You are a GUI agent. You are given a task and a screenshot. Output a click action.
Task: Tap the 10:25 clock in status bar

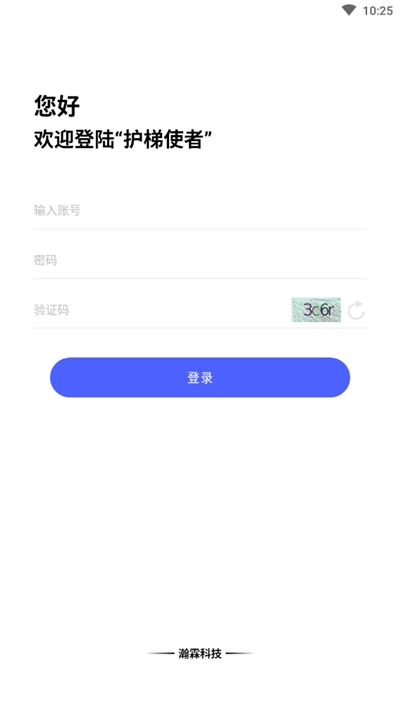378,10
